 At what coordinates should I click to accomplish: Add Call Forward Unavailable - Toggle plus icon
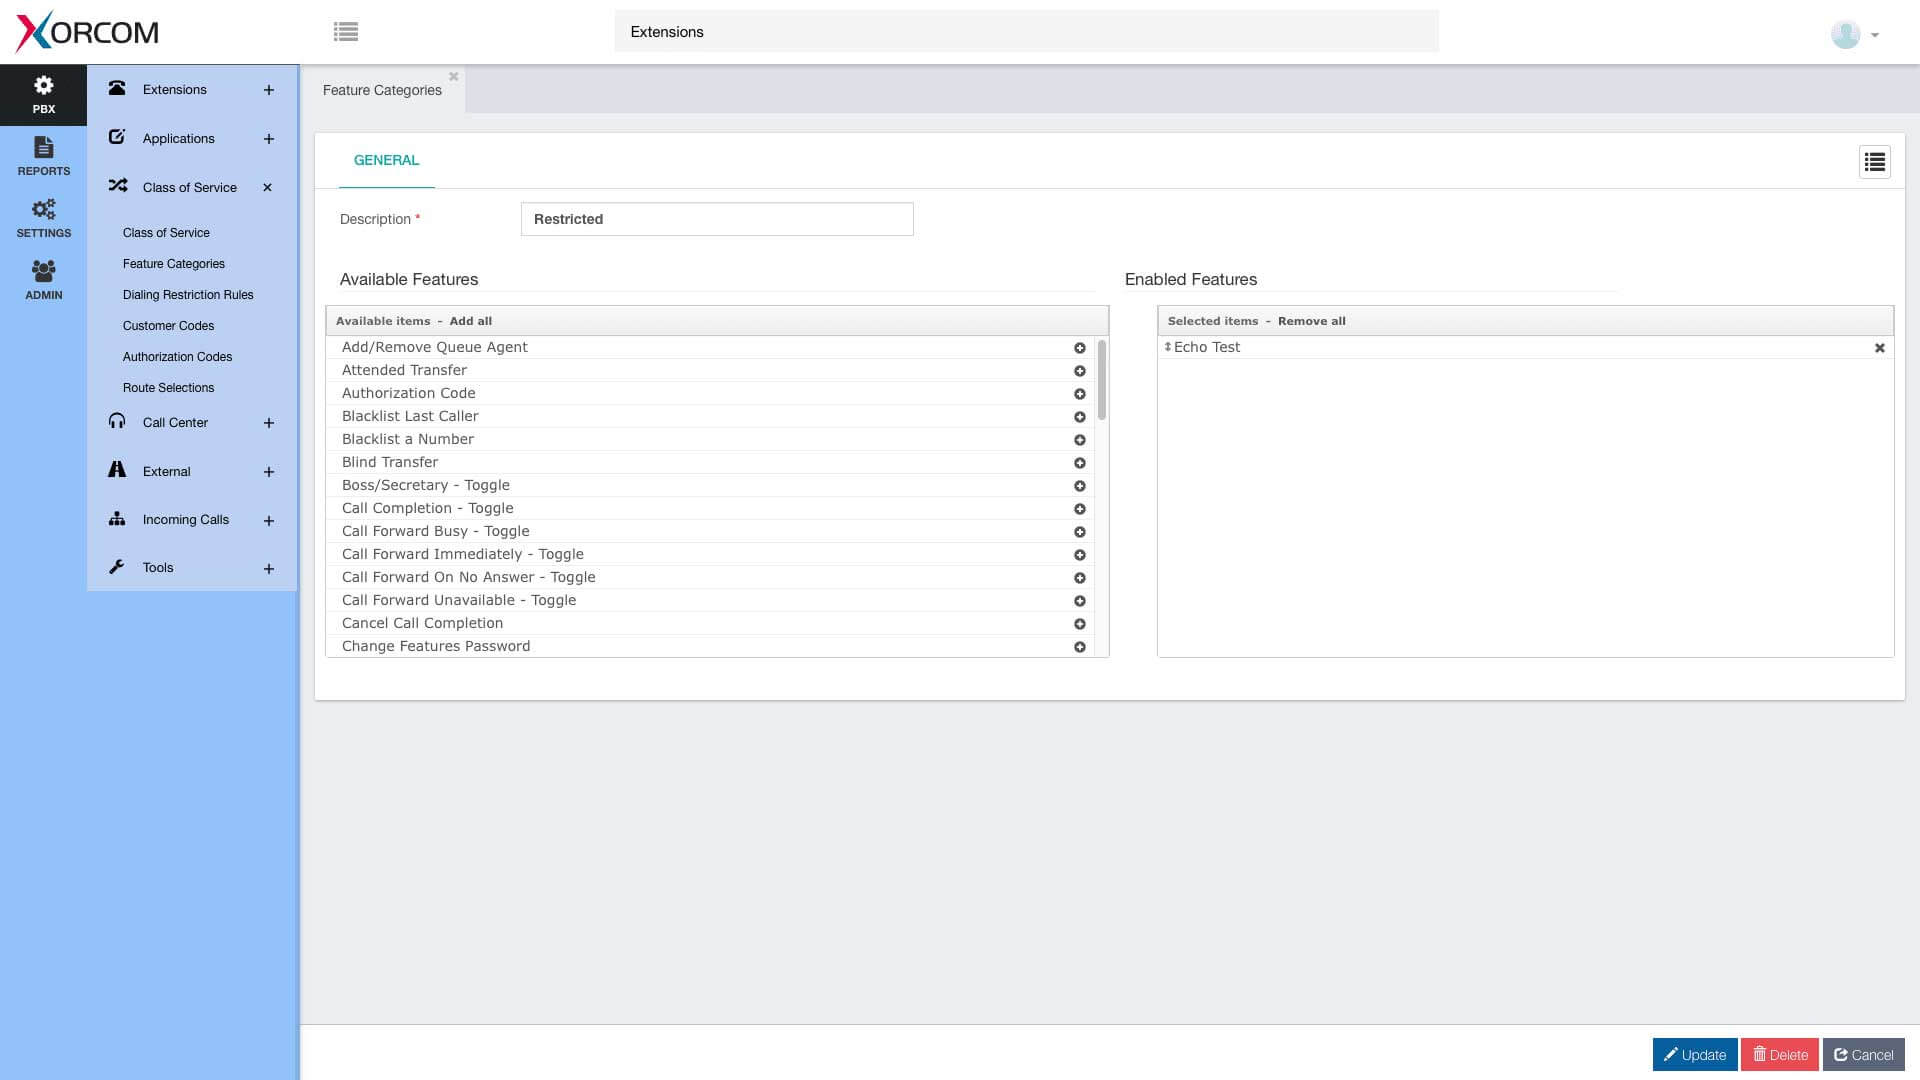(x=1079, y=601)
